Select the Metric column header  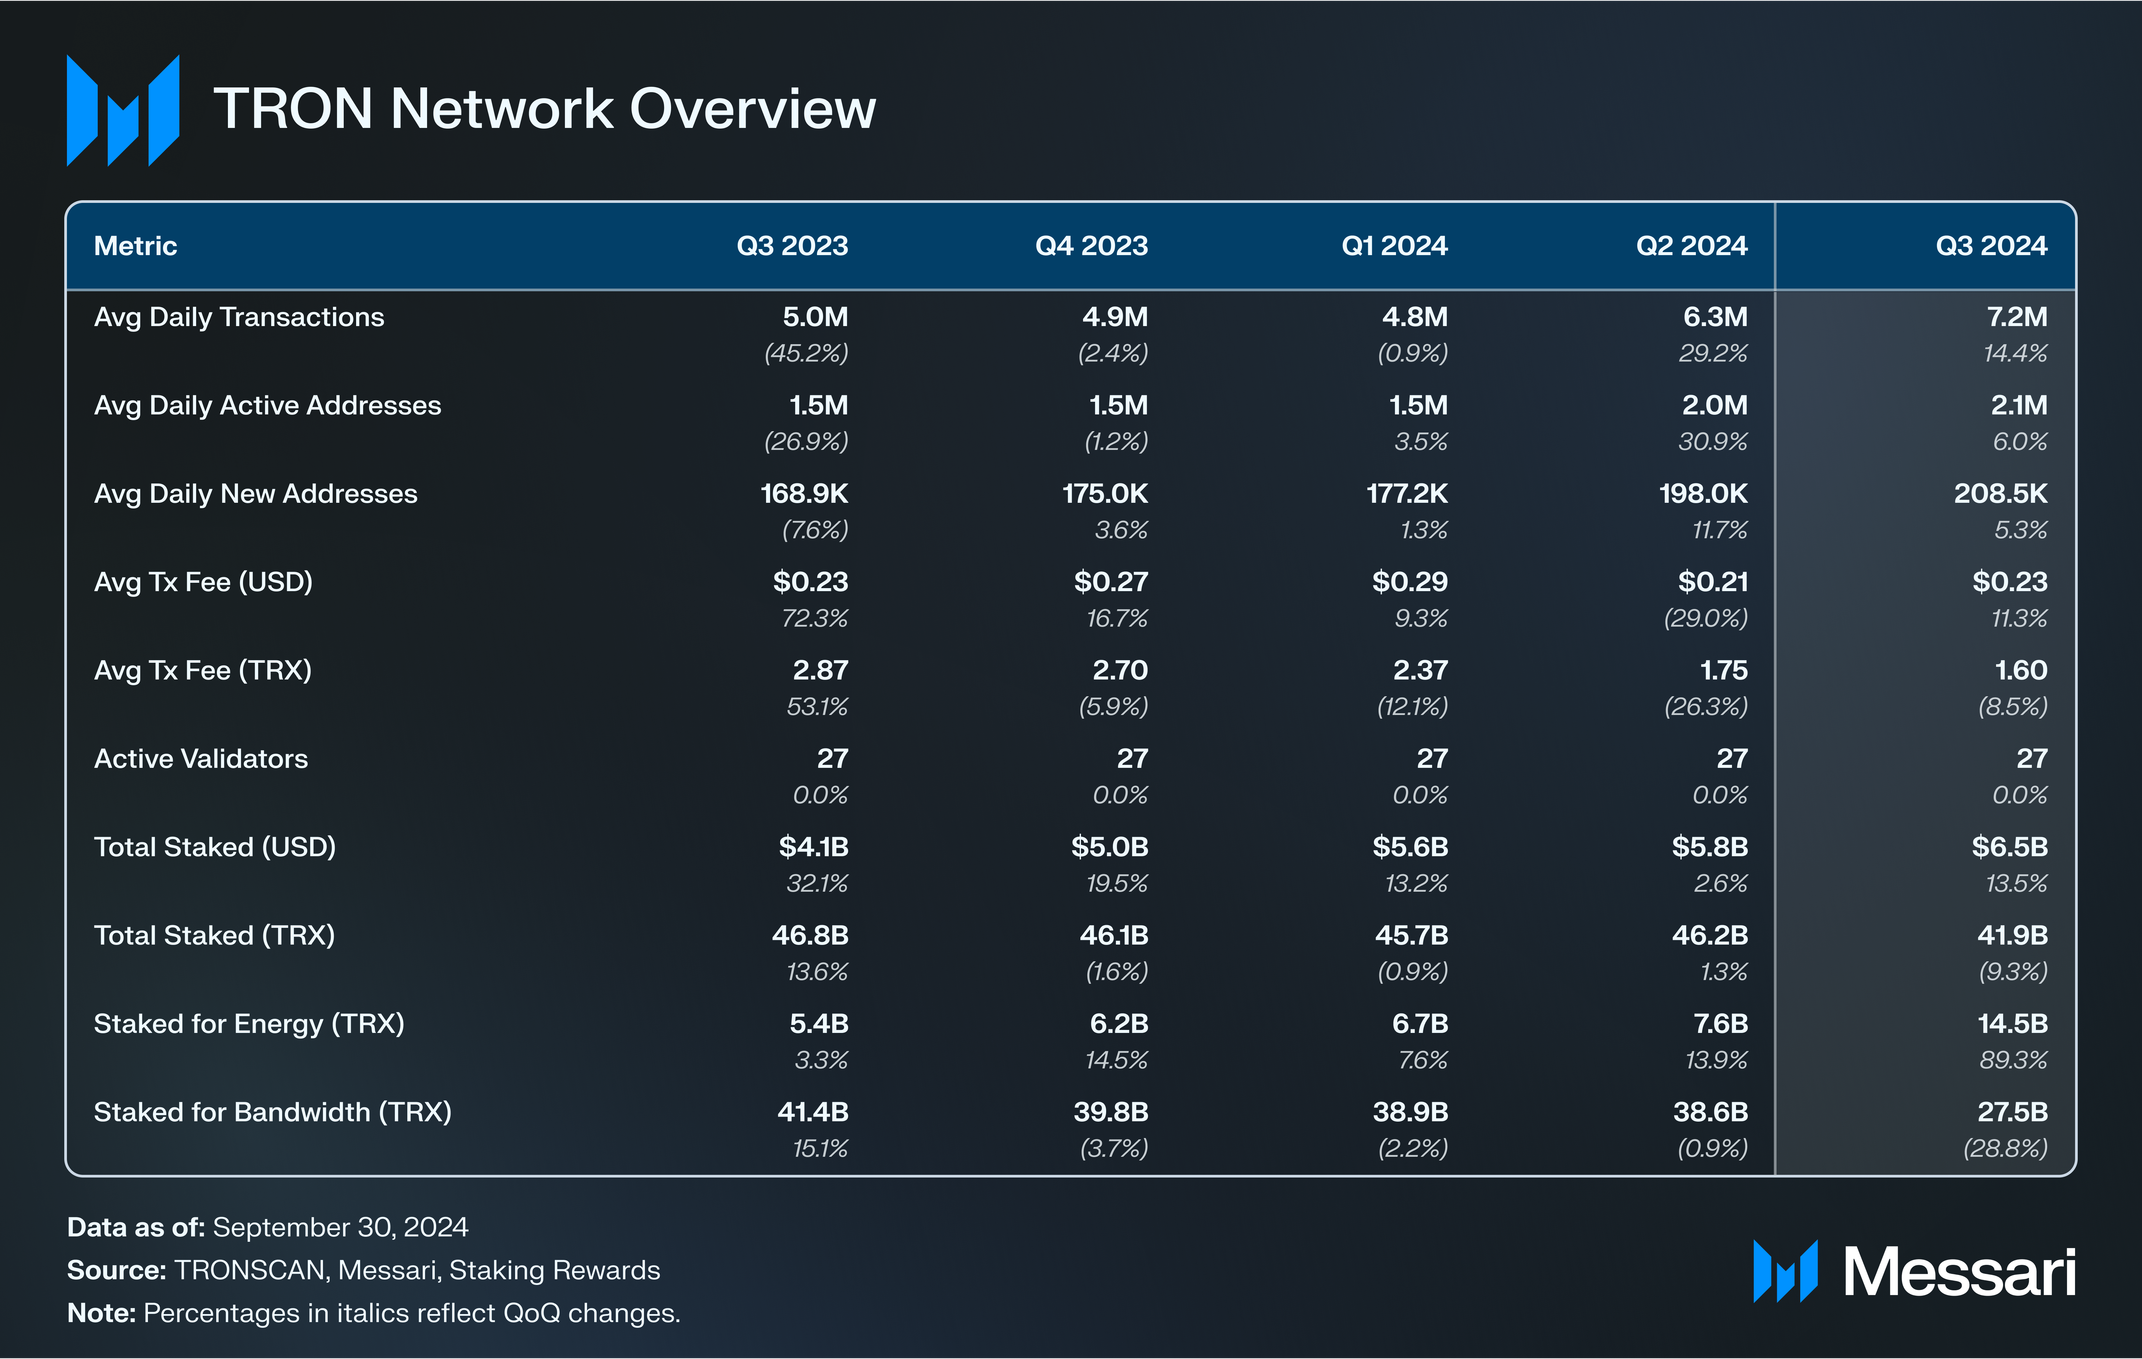(x=135, y=246)
